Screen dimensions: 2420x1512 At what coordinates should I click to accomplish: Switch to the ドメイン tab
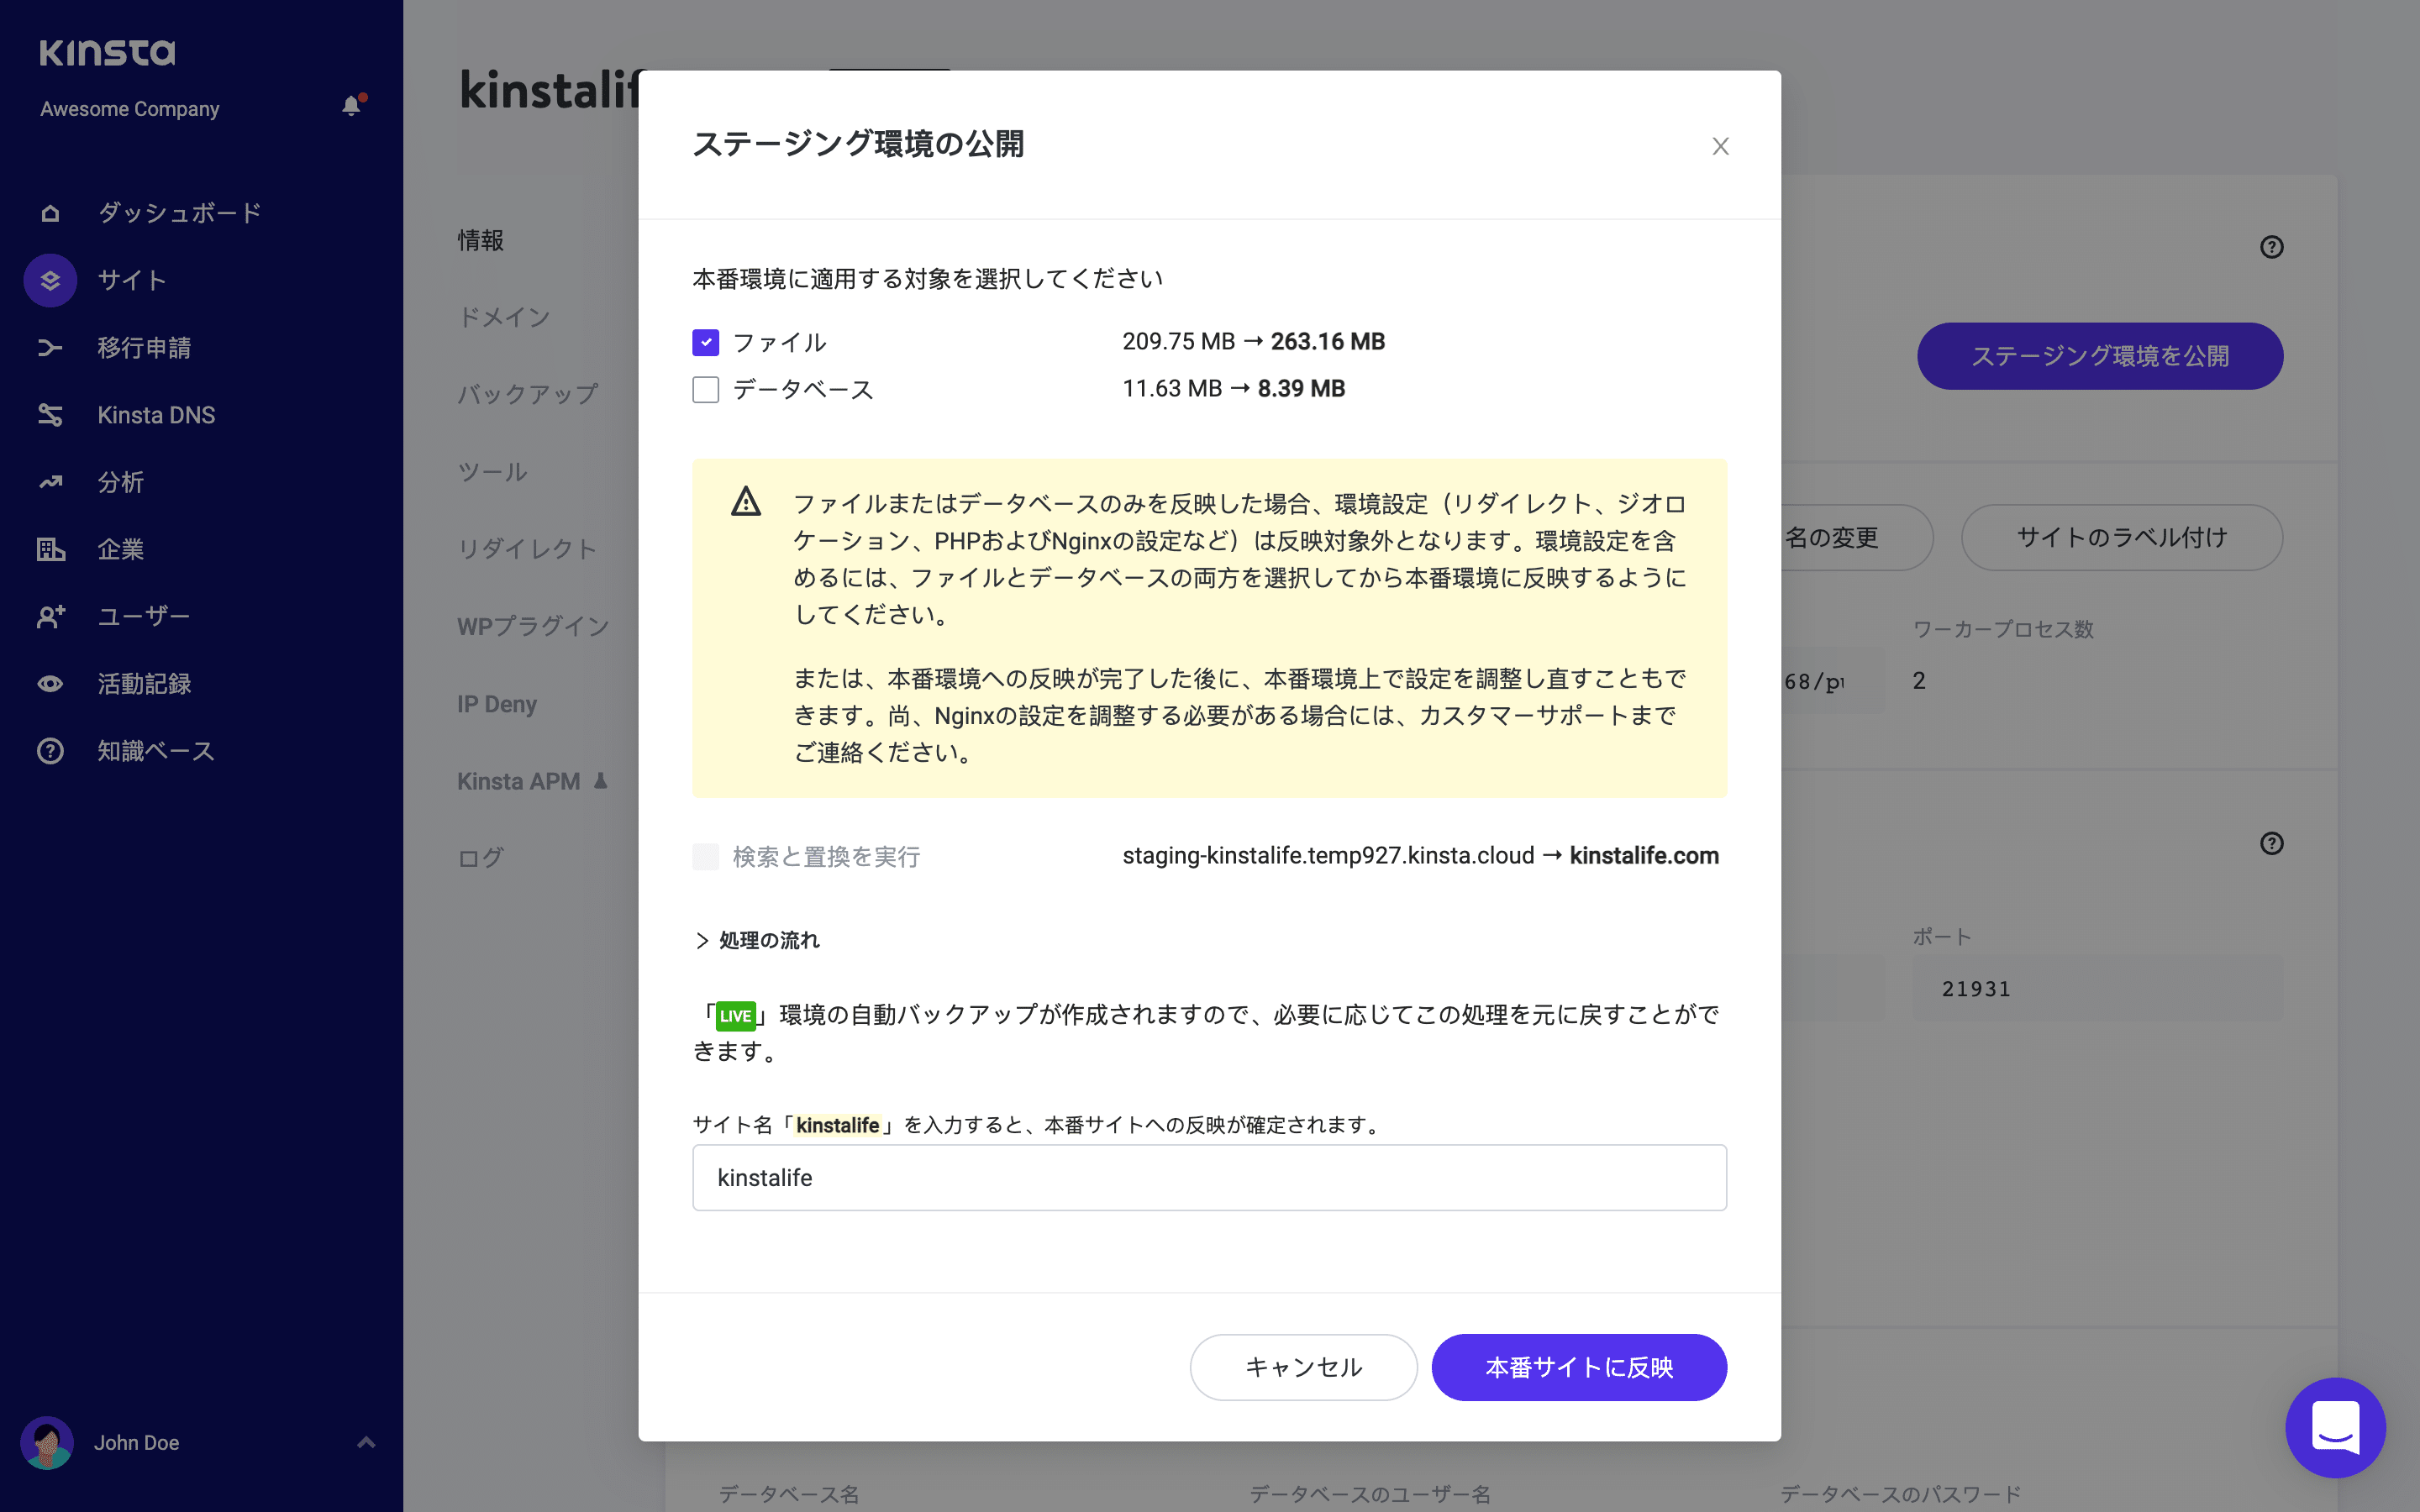click(505, 317)
